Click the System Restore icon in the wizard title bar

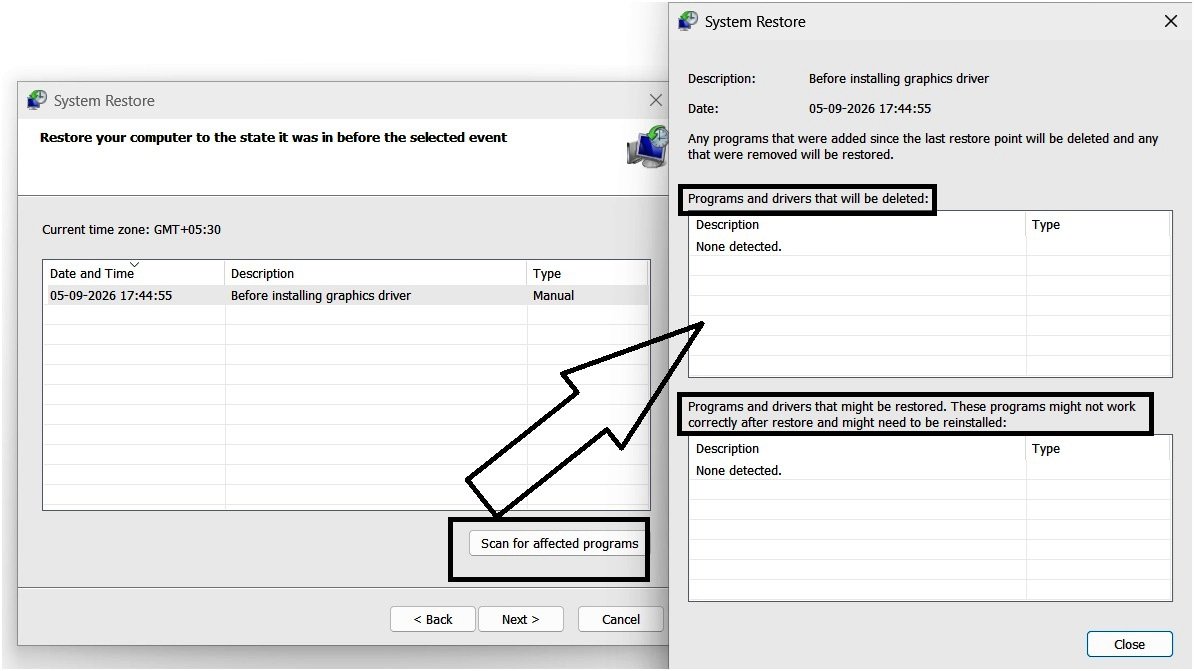[x=37, y=100]
